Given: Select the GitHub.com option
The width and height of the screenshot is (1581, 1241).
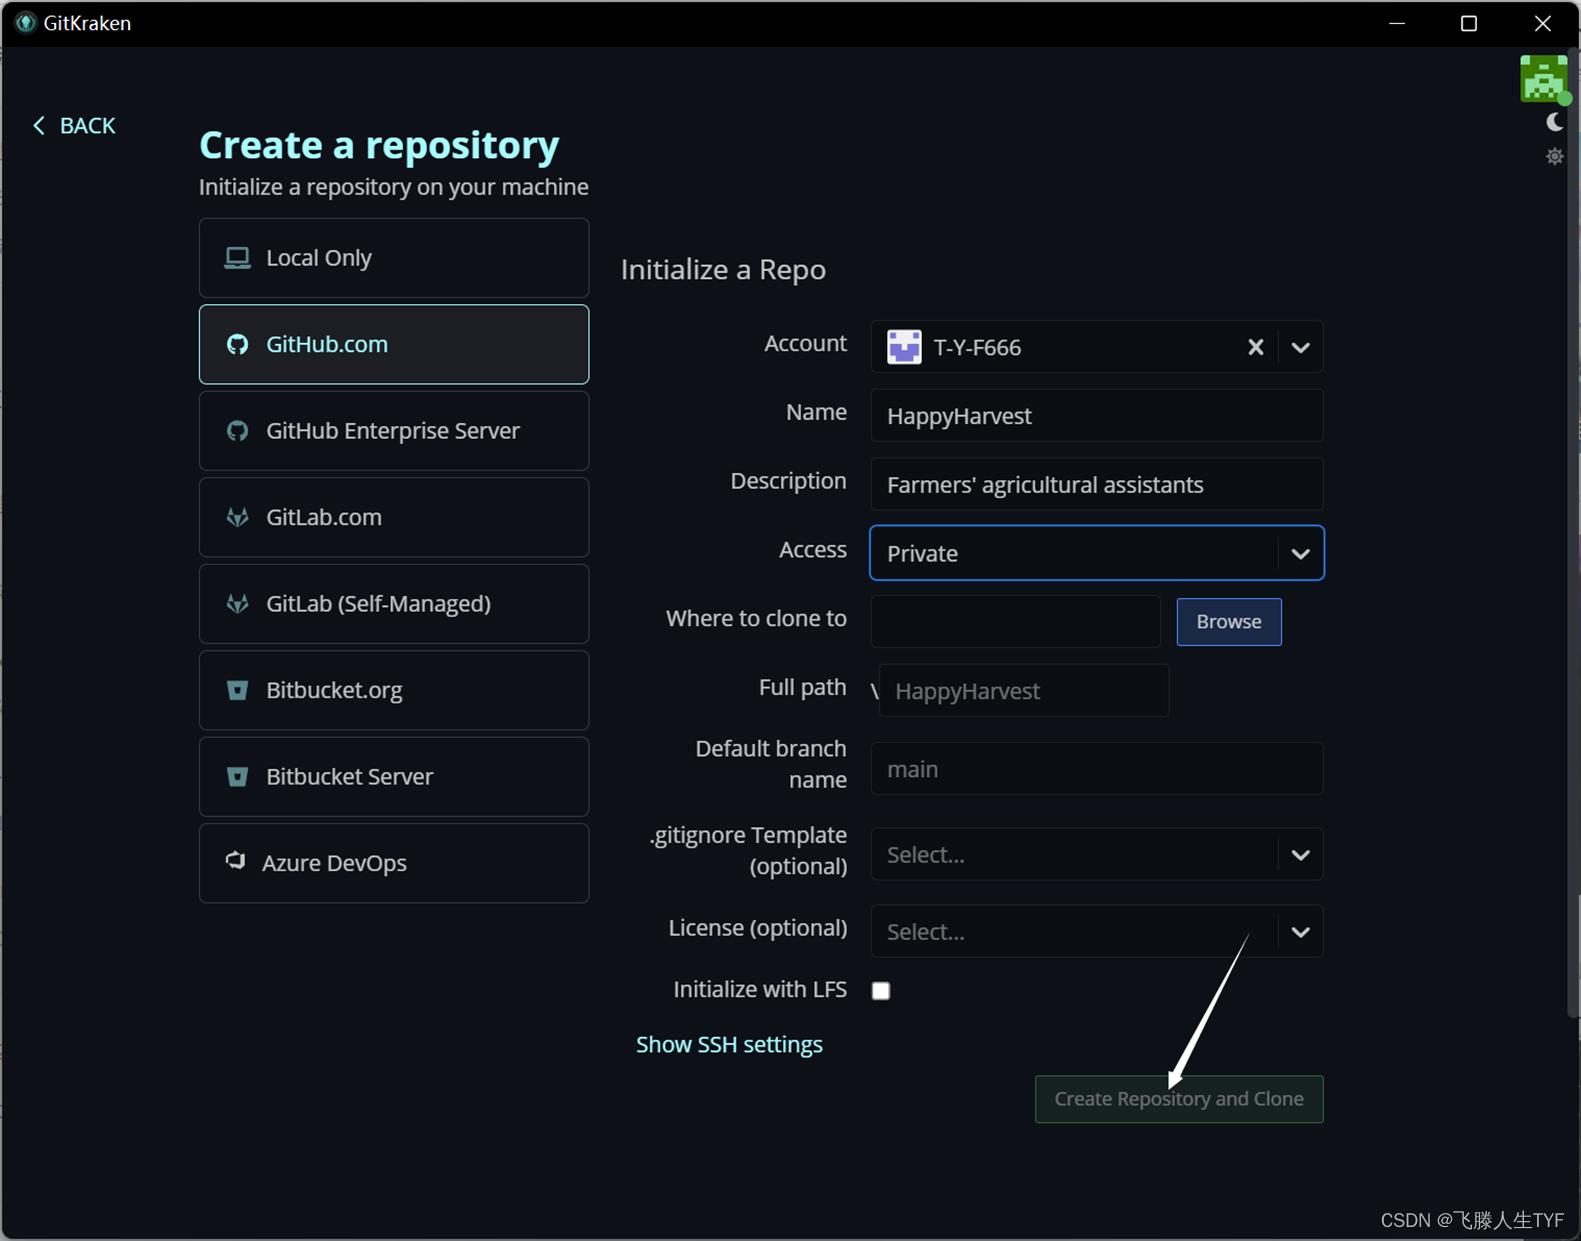Looking at the screenshot, I should point(394,344).
